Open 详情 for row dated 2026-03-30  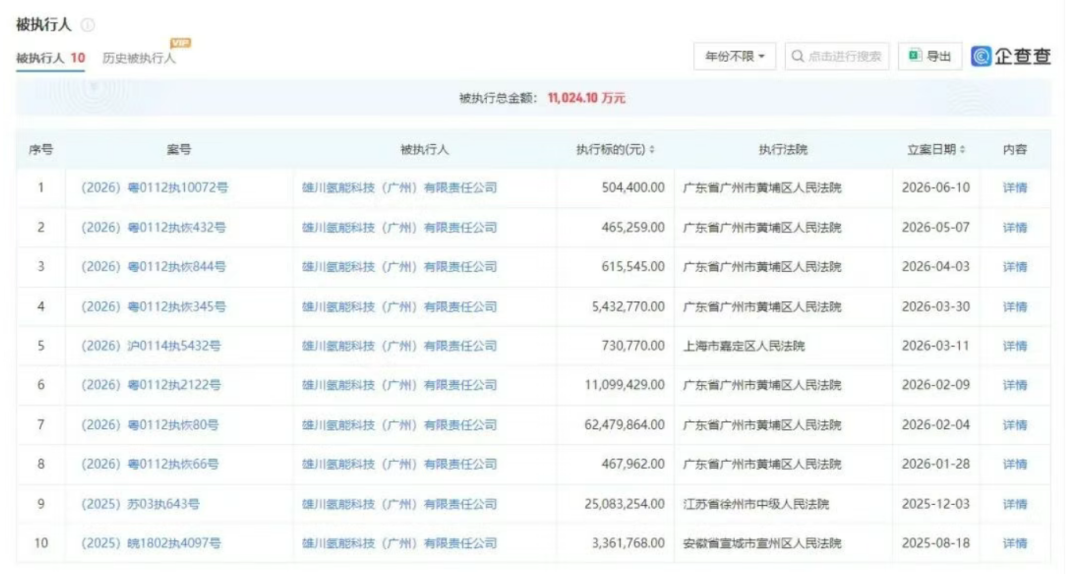click(x=1015, y=307)
